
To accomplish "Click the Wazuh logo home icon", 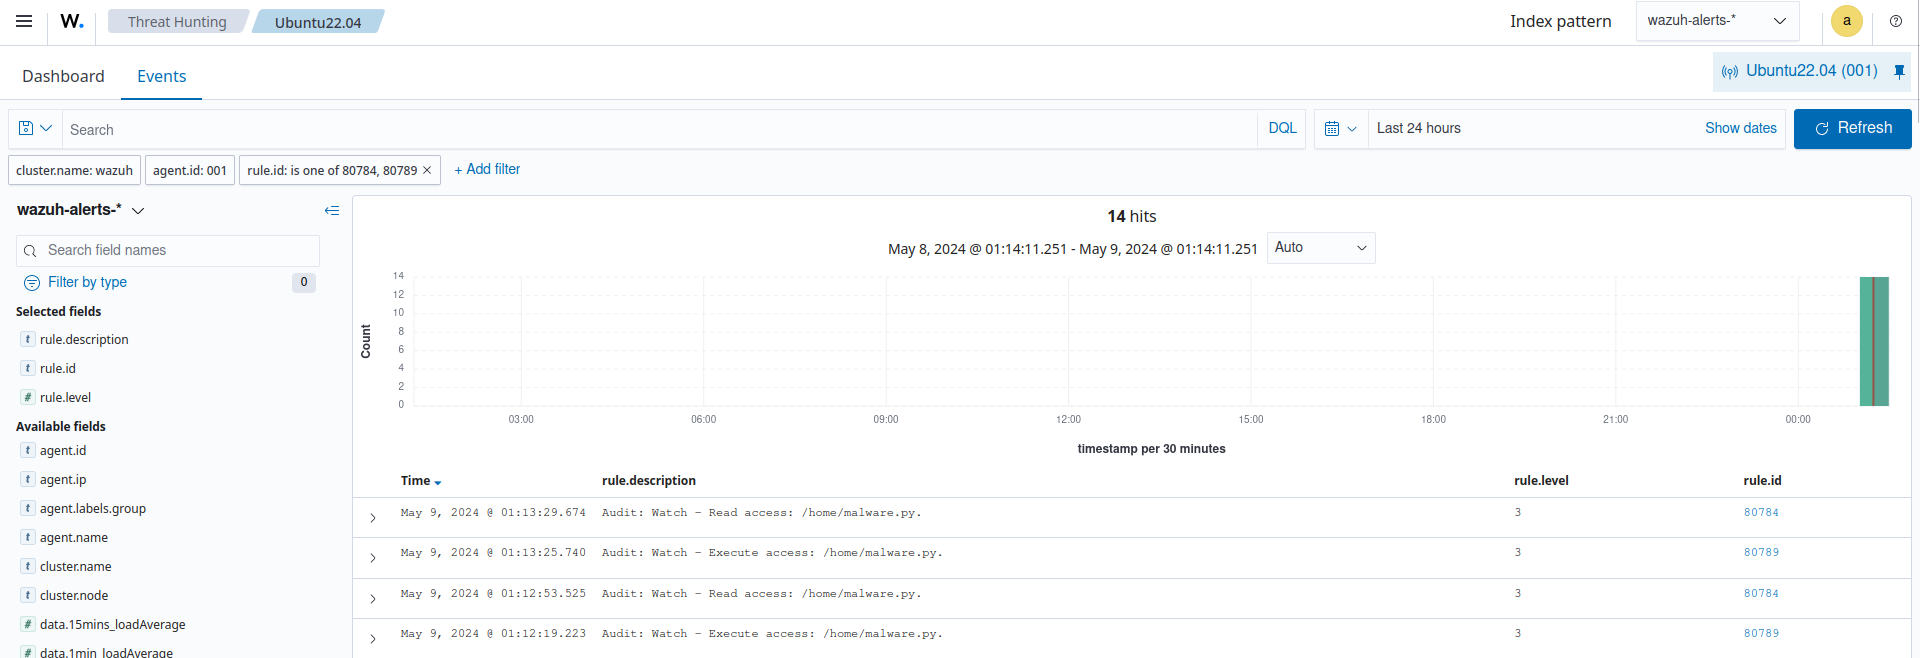I will click(x=72, y=21).
